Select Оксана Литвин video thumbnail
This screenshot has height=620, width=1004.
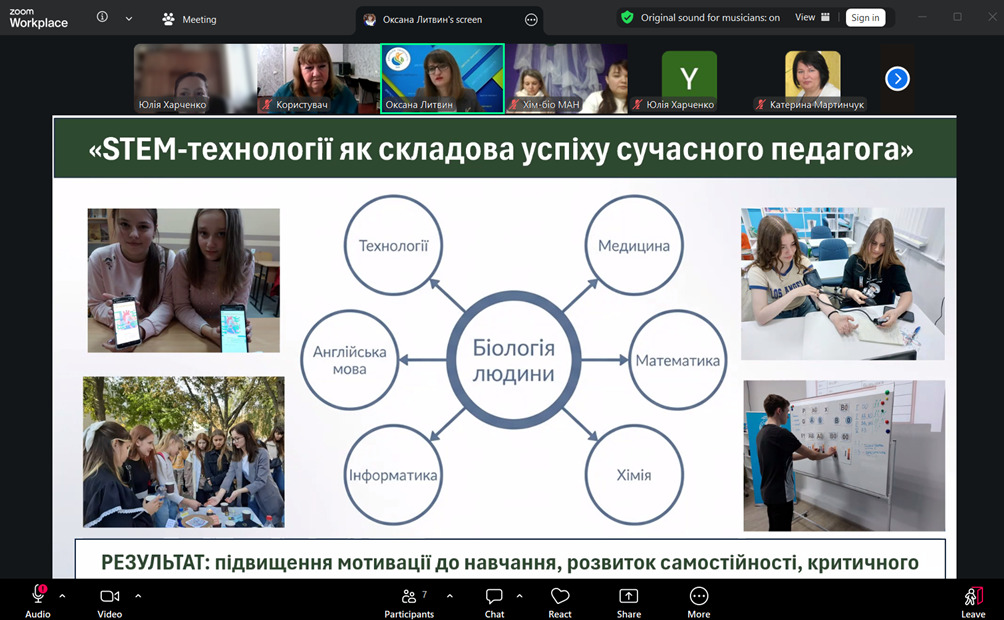pos(442,78)
